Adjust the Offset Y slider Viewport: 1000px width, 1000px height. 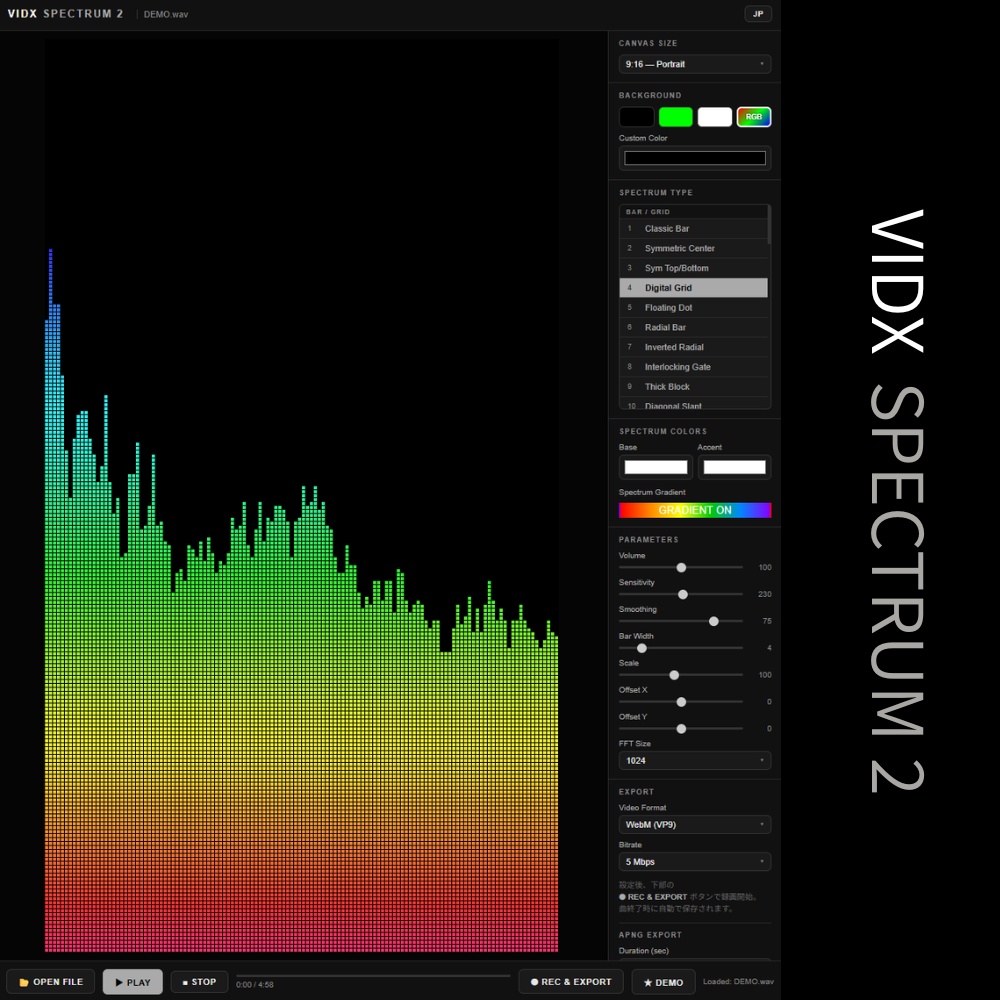coord(680,728)
